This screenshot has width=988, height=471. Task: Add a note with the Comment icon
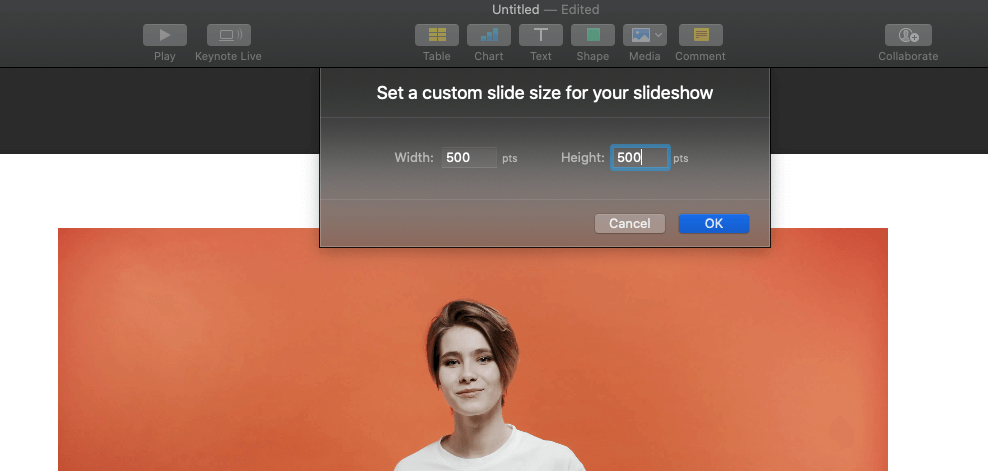click(700, 35)
